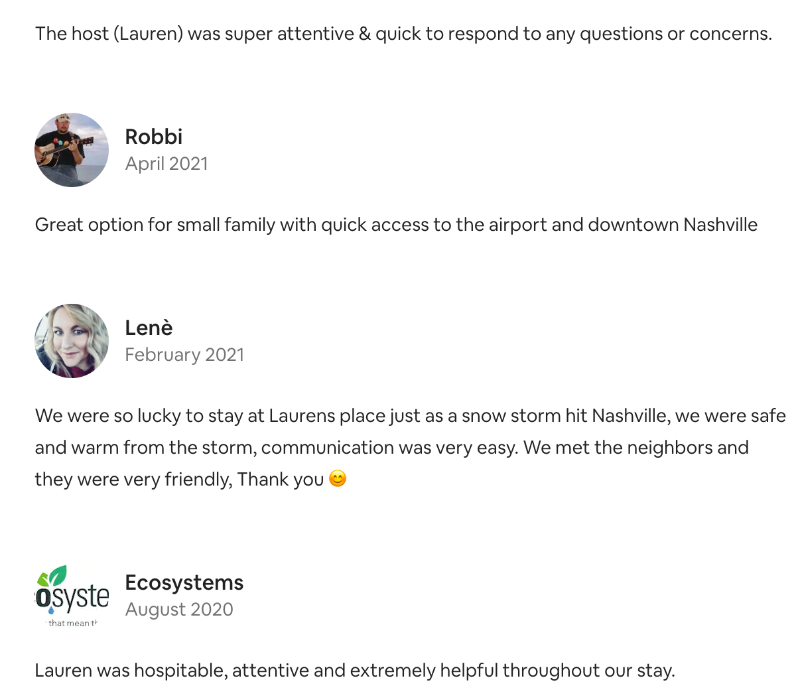The image size is (800, 687).
Task: Click "Thank you" in Lenè's review
Action: [x=280, y=479]
